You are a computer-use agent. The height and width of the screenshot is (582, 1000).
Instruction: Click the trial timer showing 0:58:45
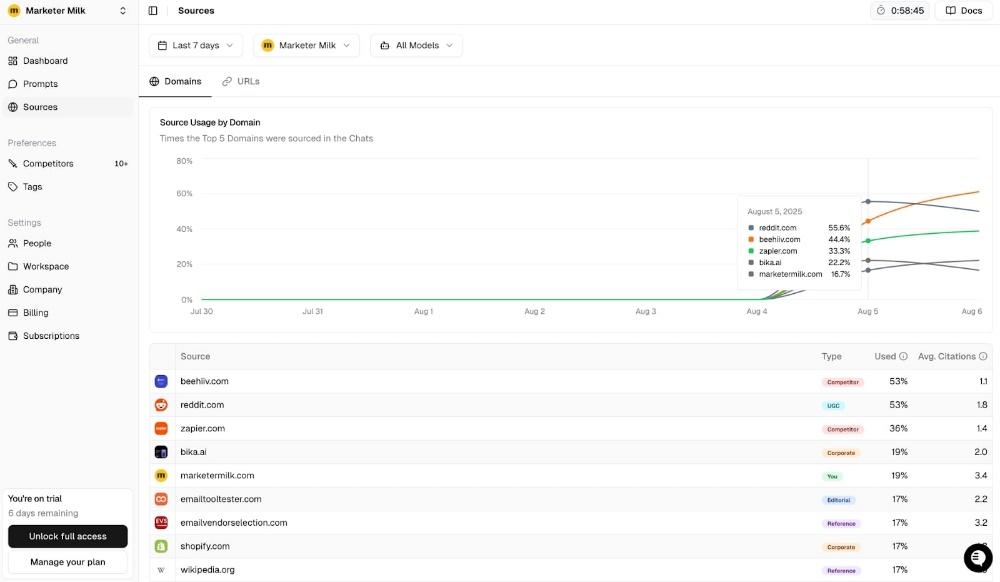coord(900,11)
